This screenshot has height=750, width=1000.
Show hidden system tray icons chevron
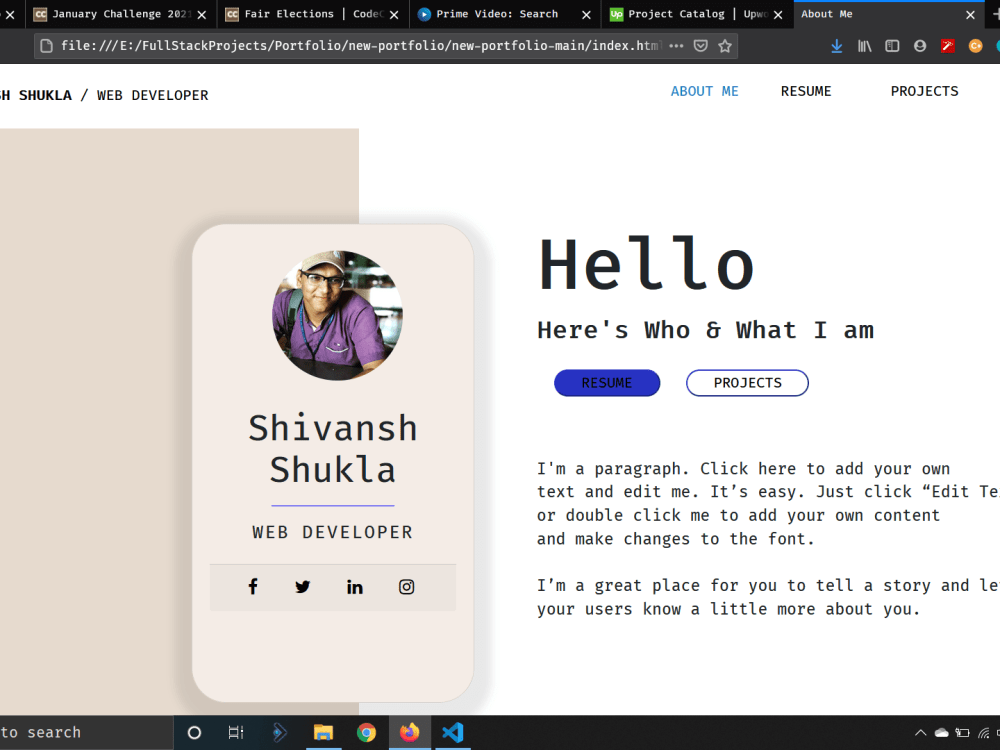(921, 733)
